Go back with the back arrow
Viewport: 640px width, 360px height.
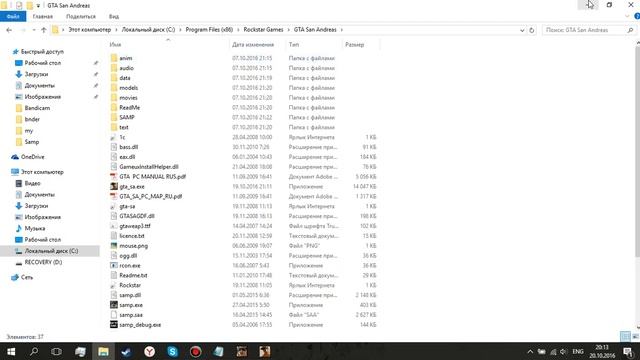pyautogui.click(x=9, y=30)
